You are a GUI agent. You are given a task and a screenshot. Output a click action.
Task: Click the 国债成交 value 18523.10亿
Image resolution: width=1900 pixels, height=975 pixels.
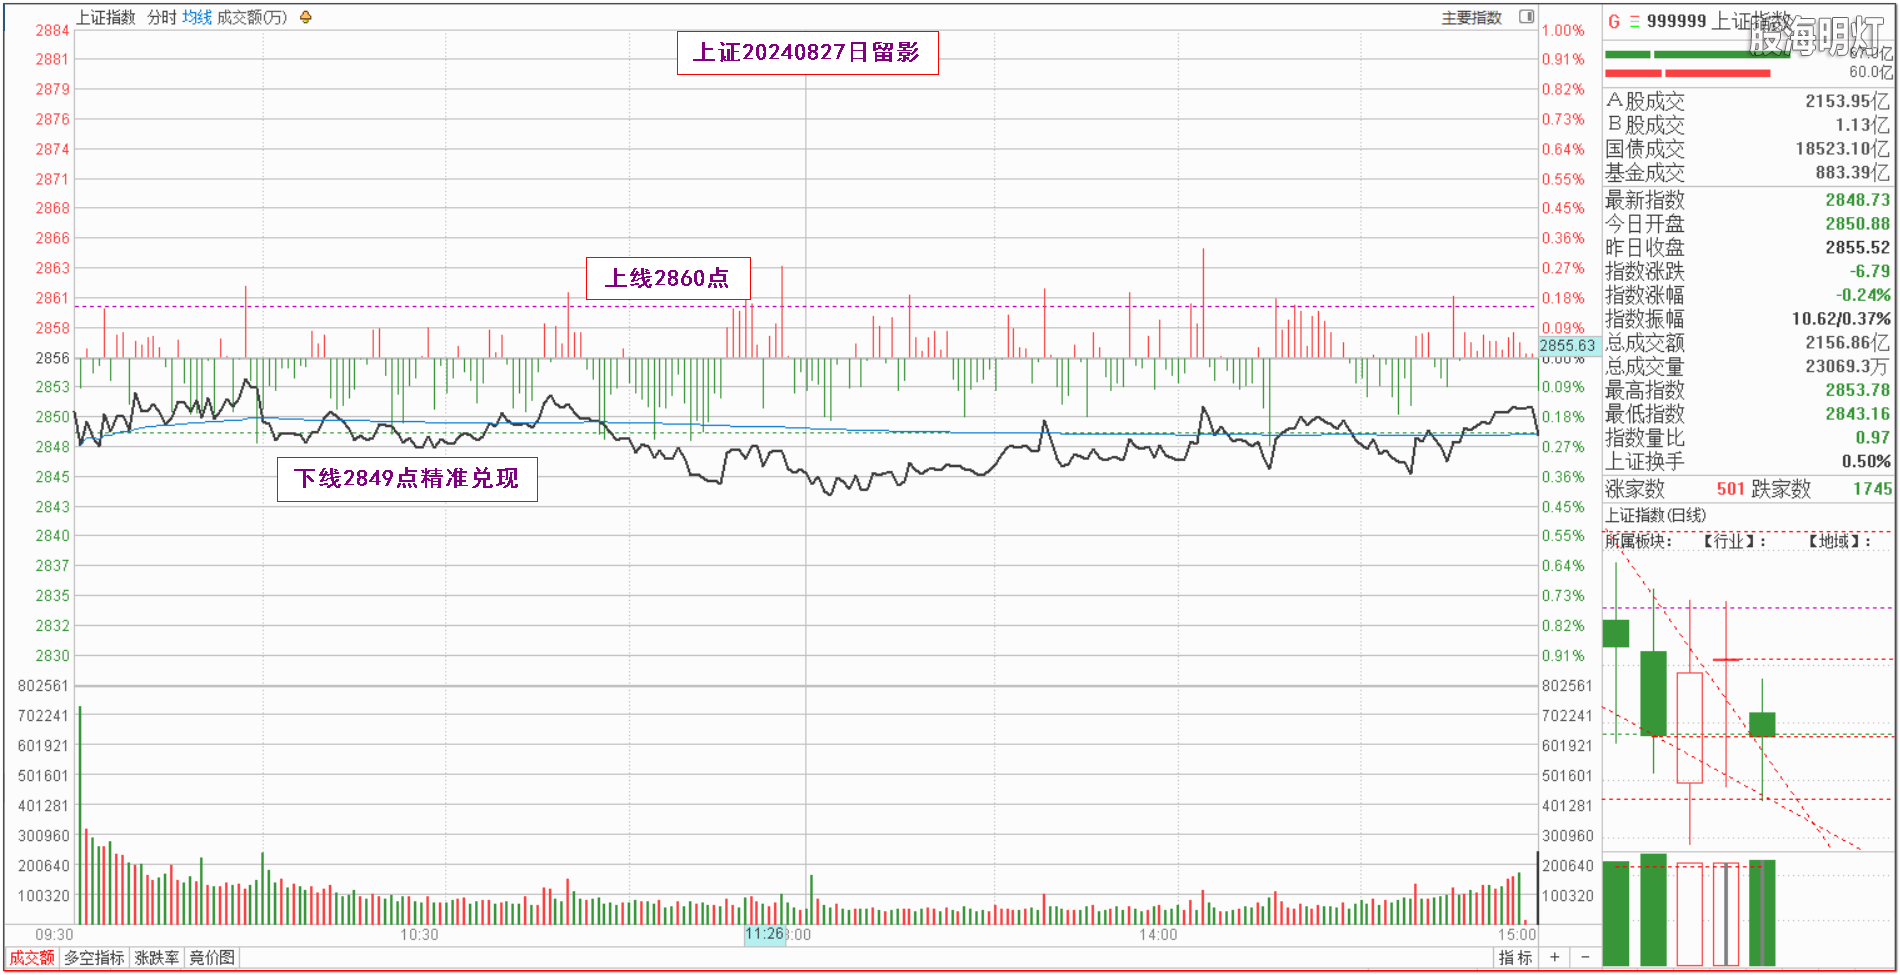(x=1843, y=148)
